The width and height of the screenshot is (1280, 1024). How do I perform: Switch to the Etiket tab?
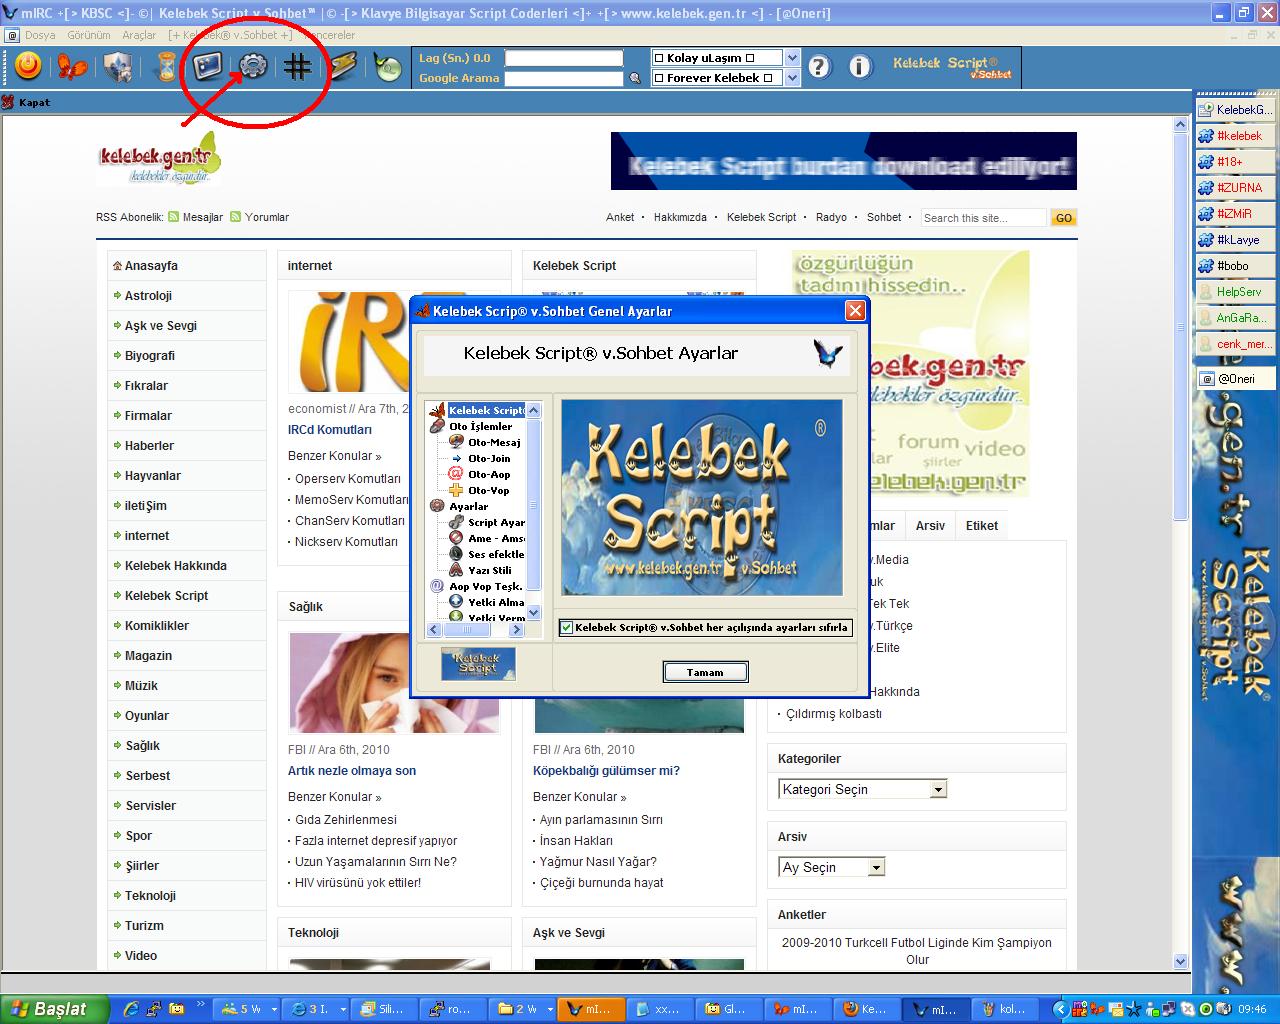coord(982,525)
